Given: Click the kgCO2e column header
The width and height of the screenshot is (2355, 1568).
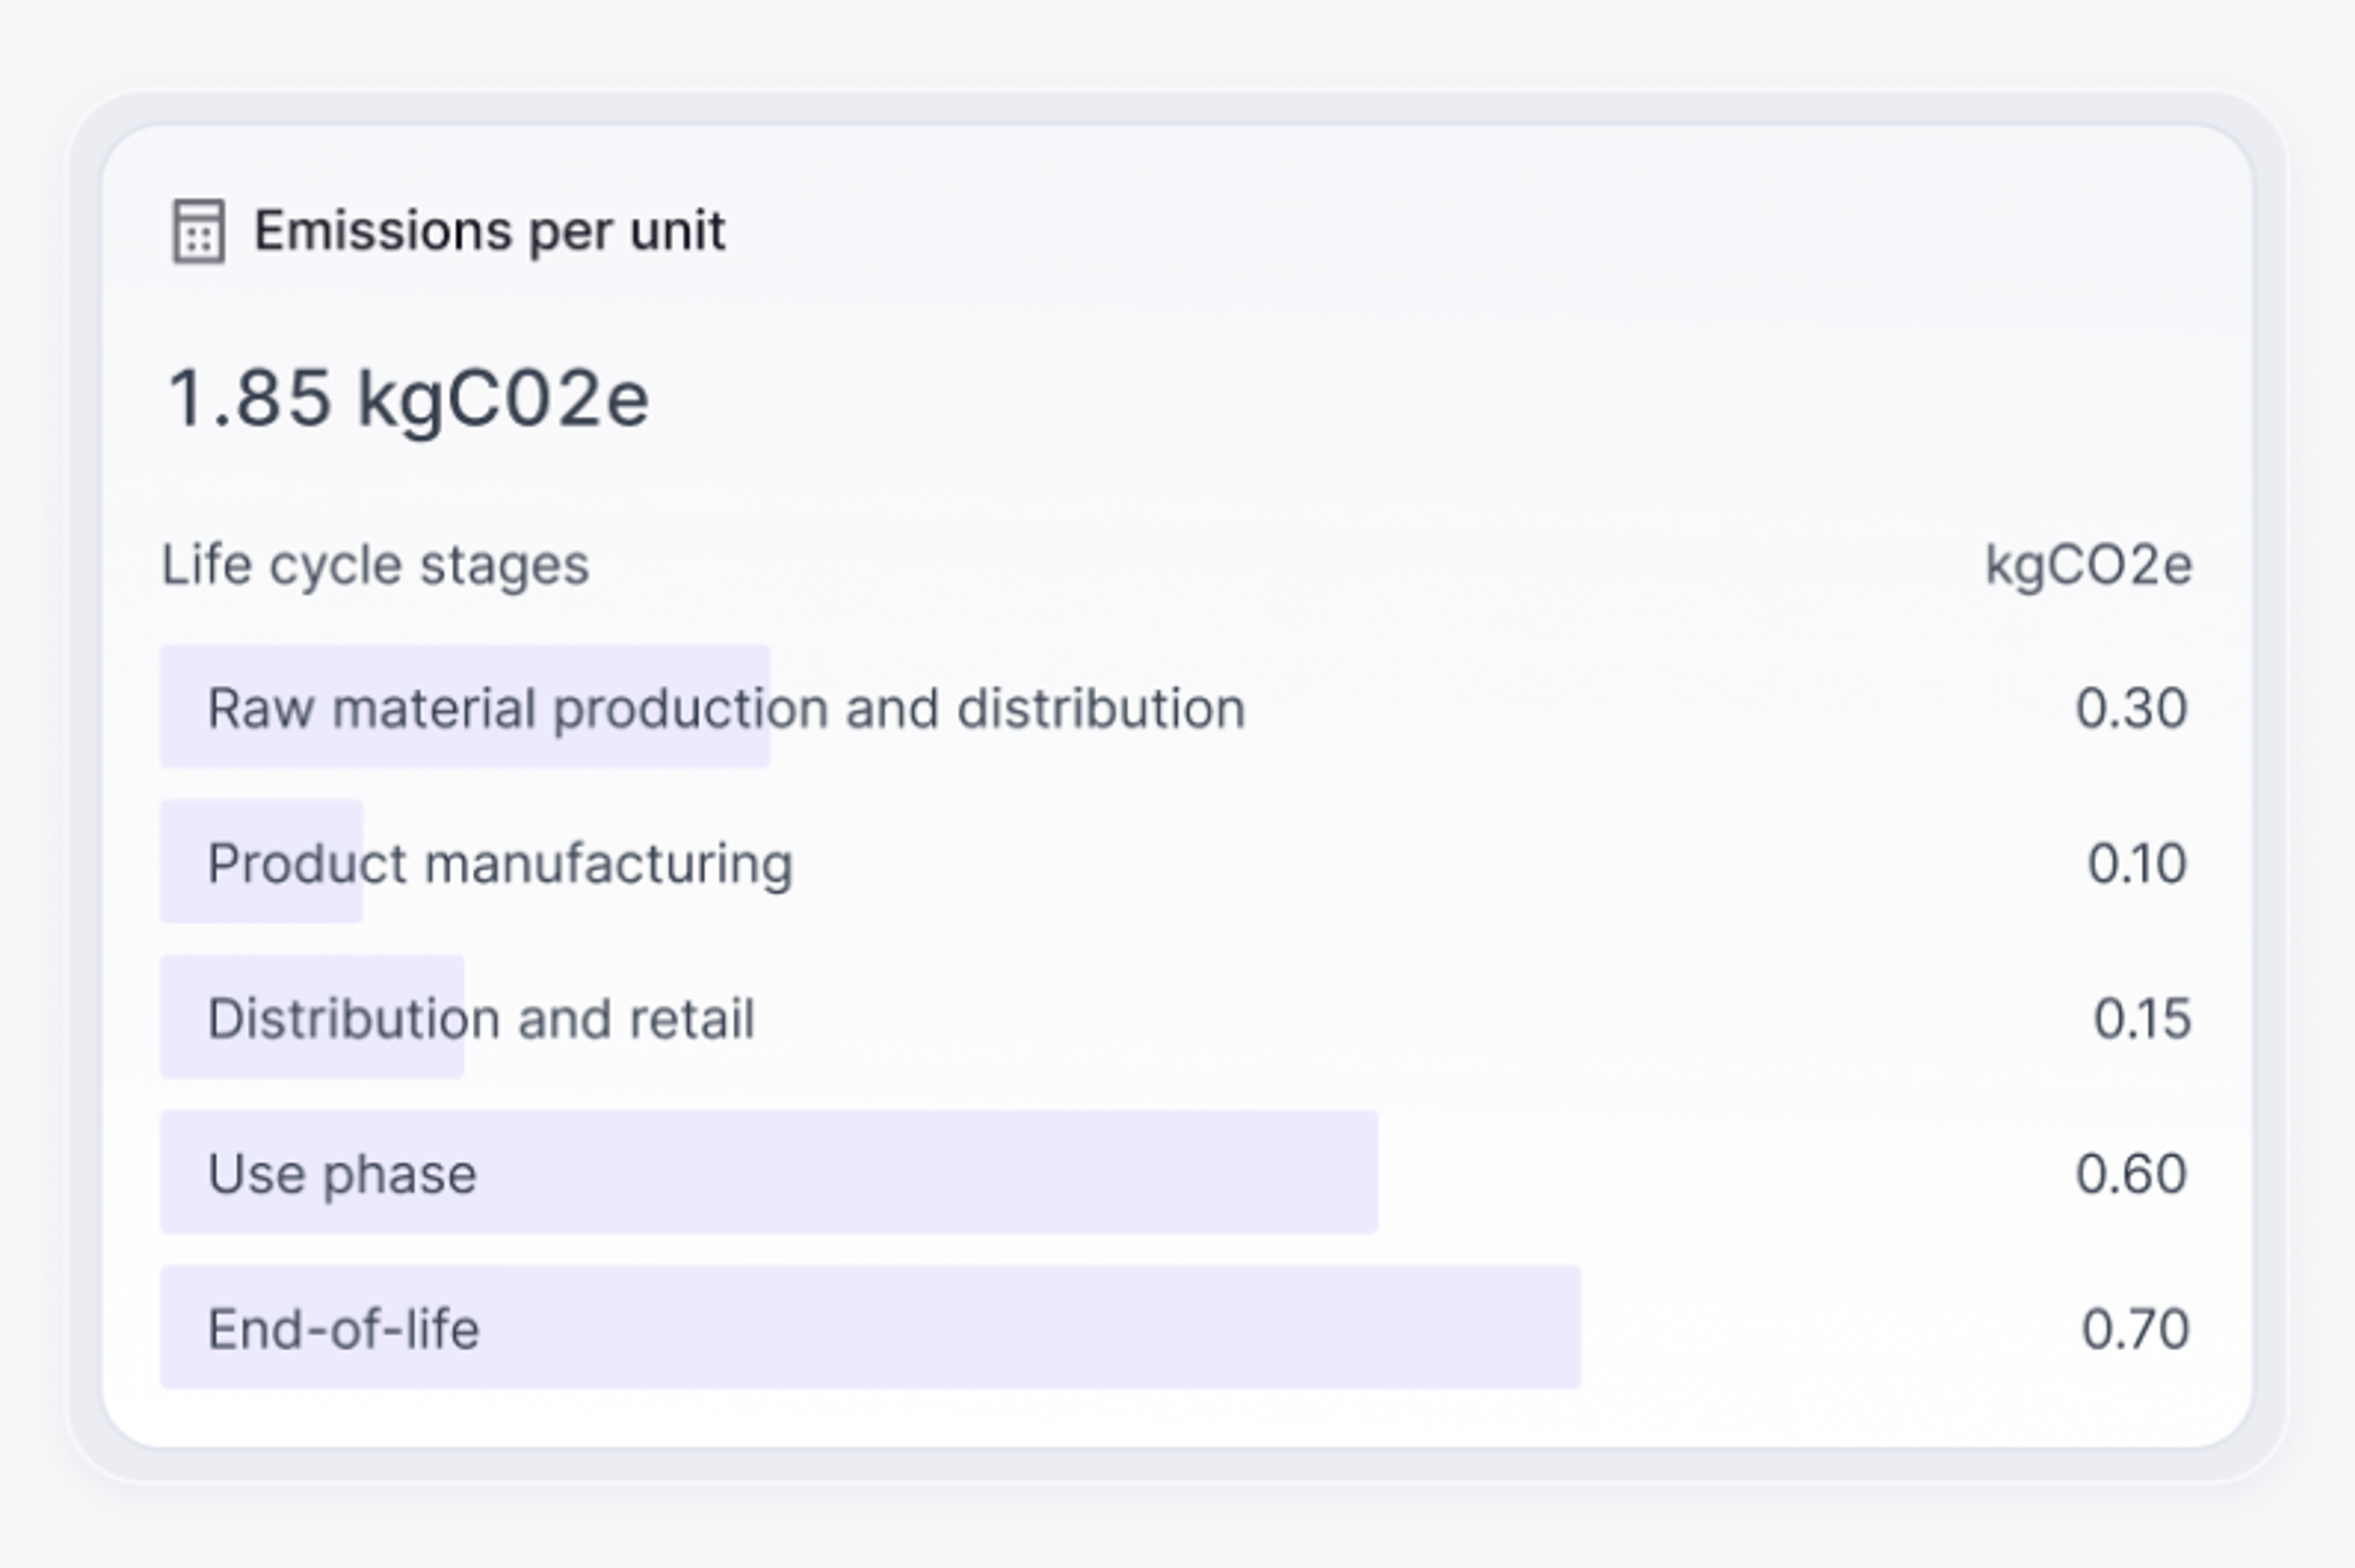Looking at the screenshot, I should (x=2088, y=566).
